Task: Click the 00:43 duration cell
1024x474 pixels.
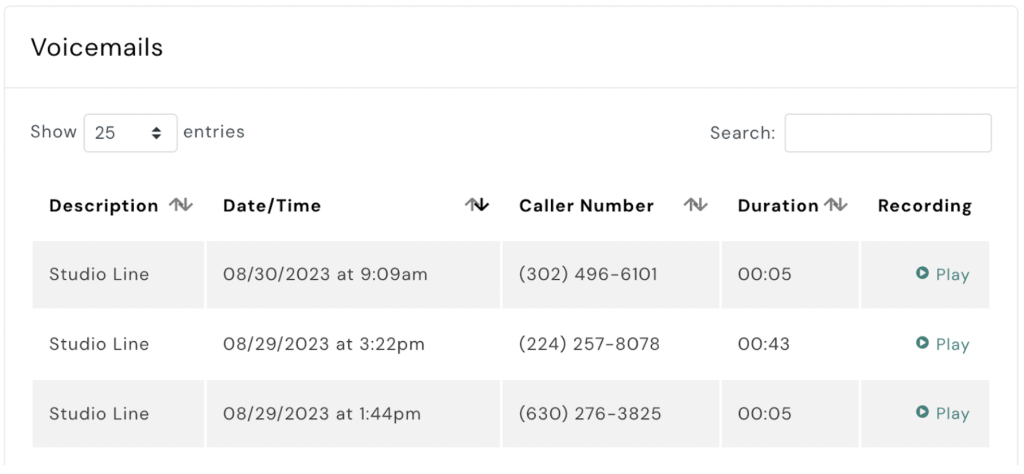Action: tap(764, 344)
